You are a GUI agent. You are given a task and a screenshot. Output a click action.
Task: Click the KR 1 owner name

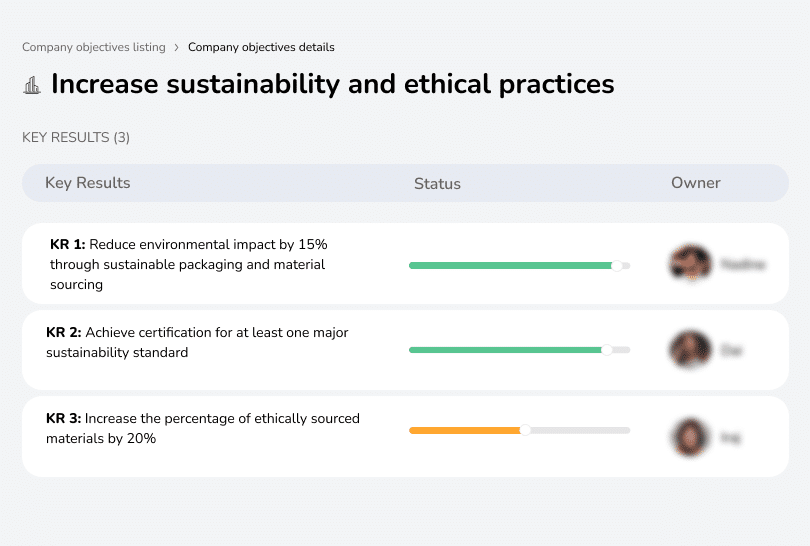[743, 264]
